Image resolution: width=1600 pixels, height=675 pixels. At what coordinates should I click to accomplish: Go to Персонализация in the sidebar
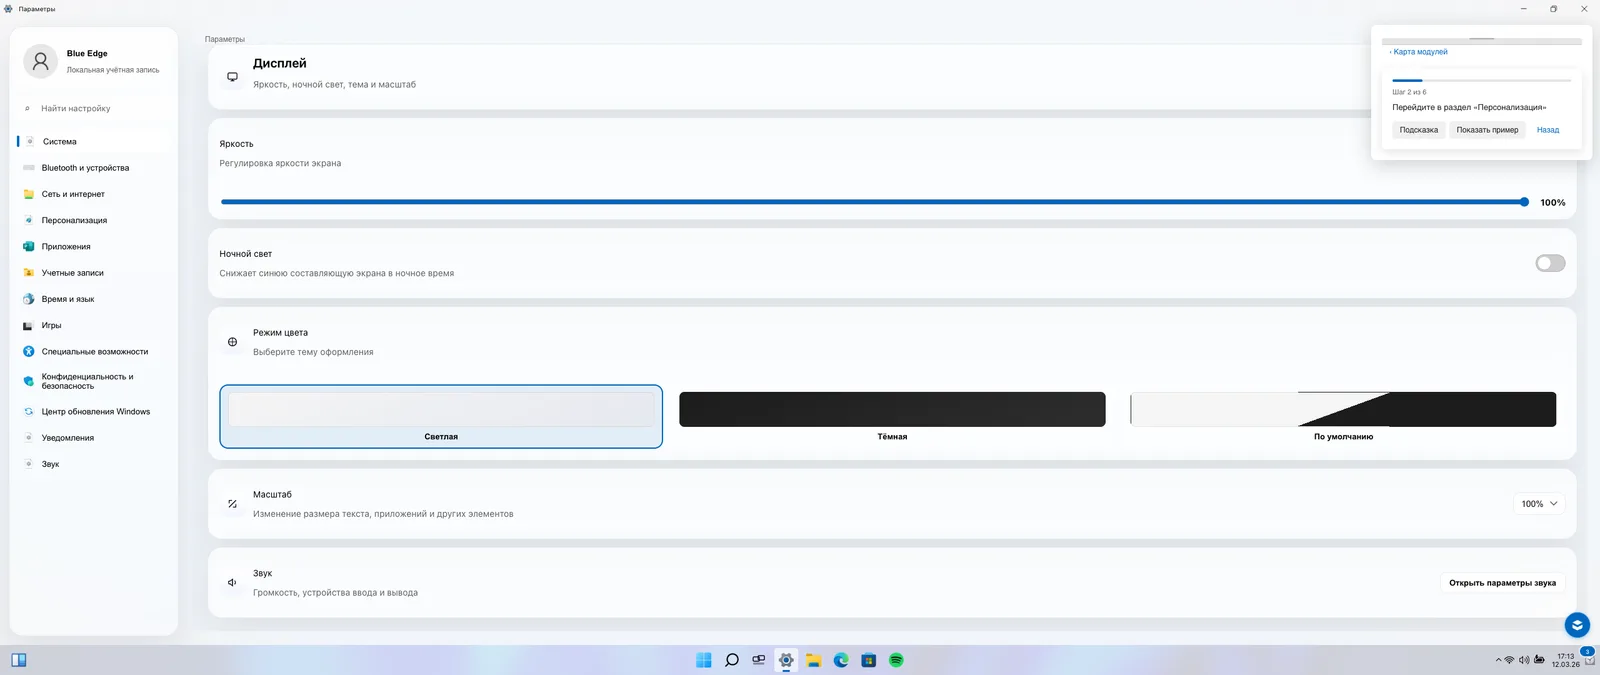click(74, 220)
